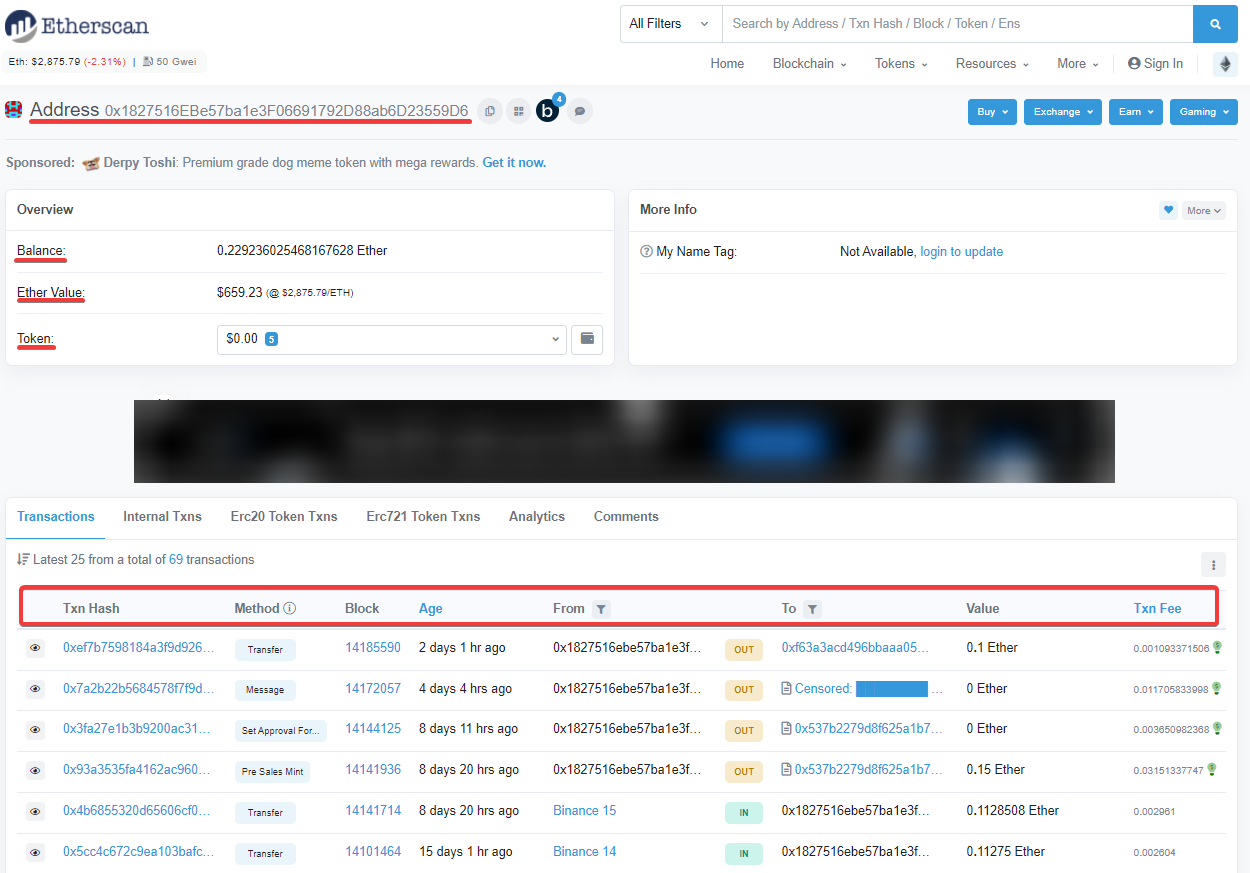Image resolution: width=1250 pixels, height=873 pixels.
Task: Click the blue search magnifier button
Action: (1215, 24)
